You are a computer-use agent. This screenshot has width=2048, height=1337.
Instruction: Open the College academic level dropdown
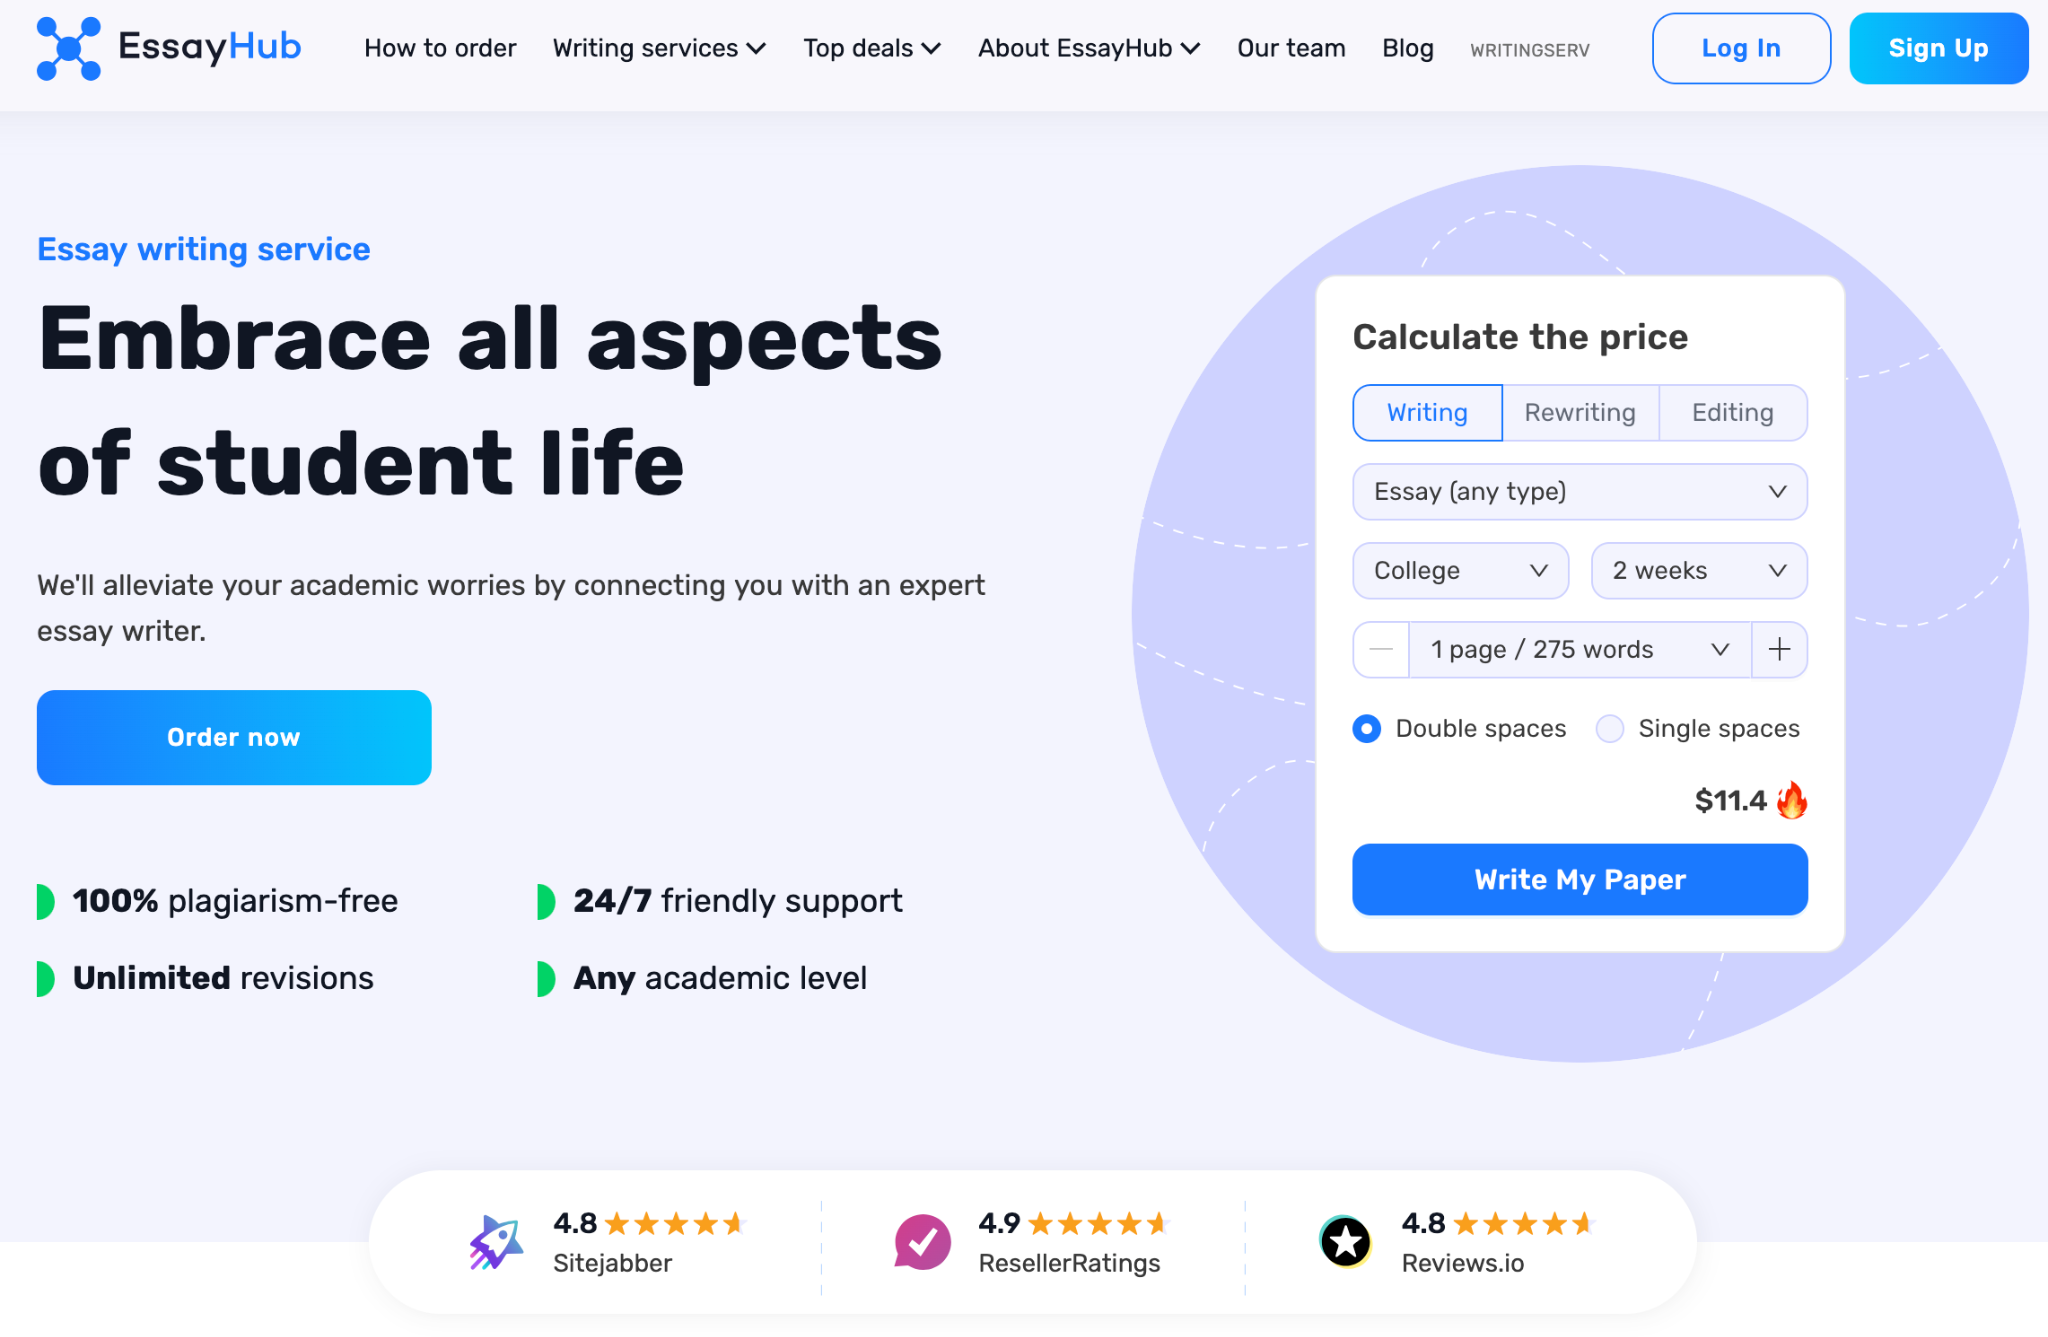coord(1460,571)
